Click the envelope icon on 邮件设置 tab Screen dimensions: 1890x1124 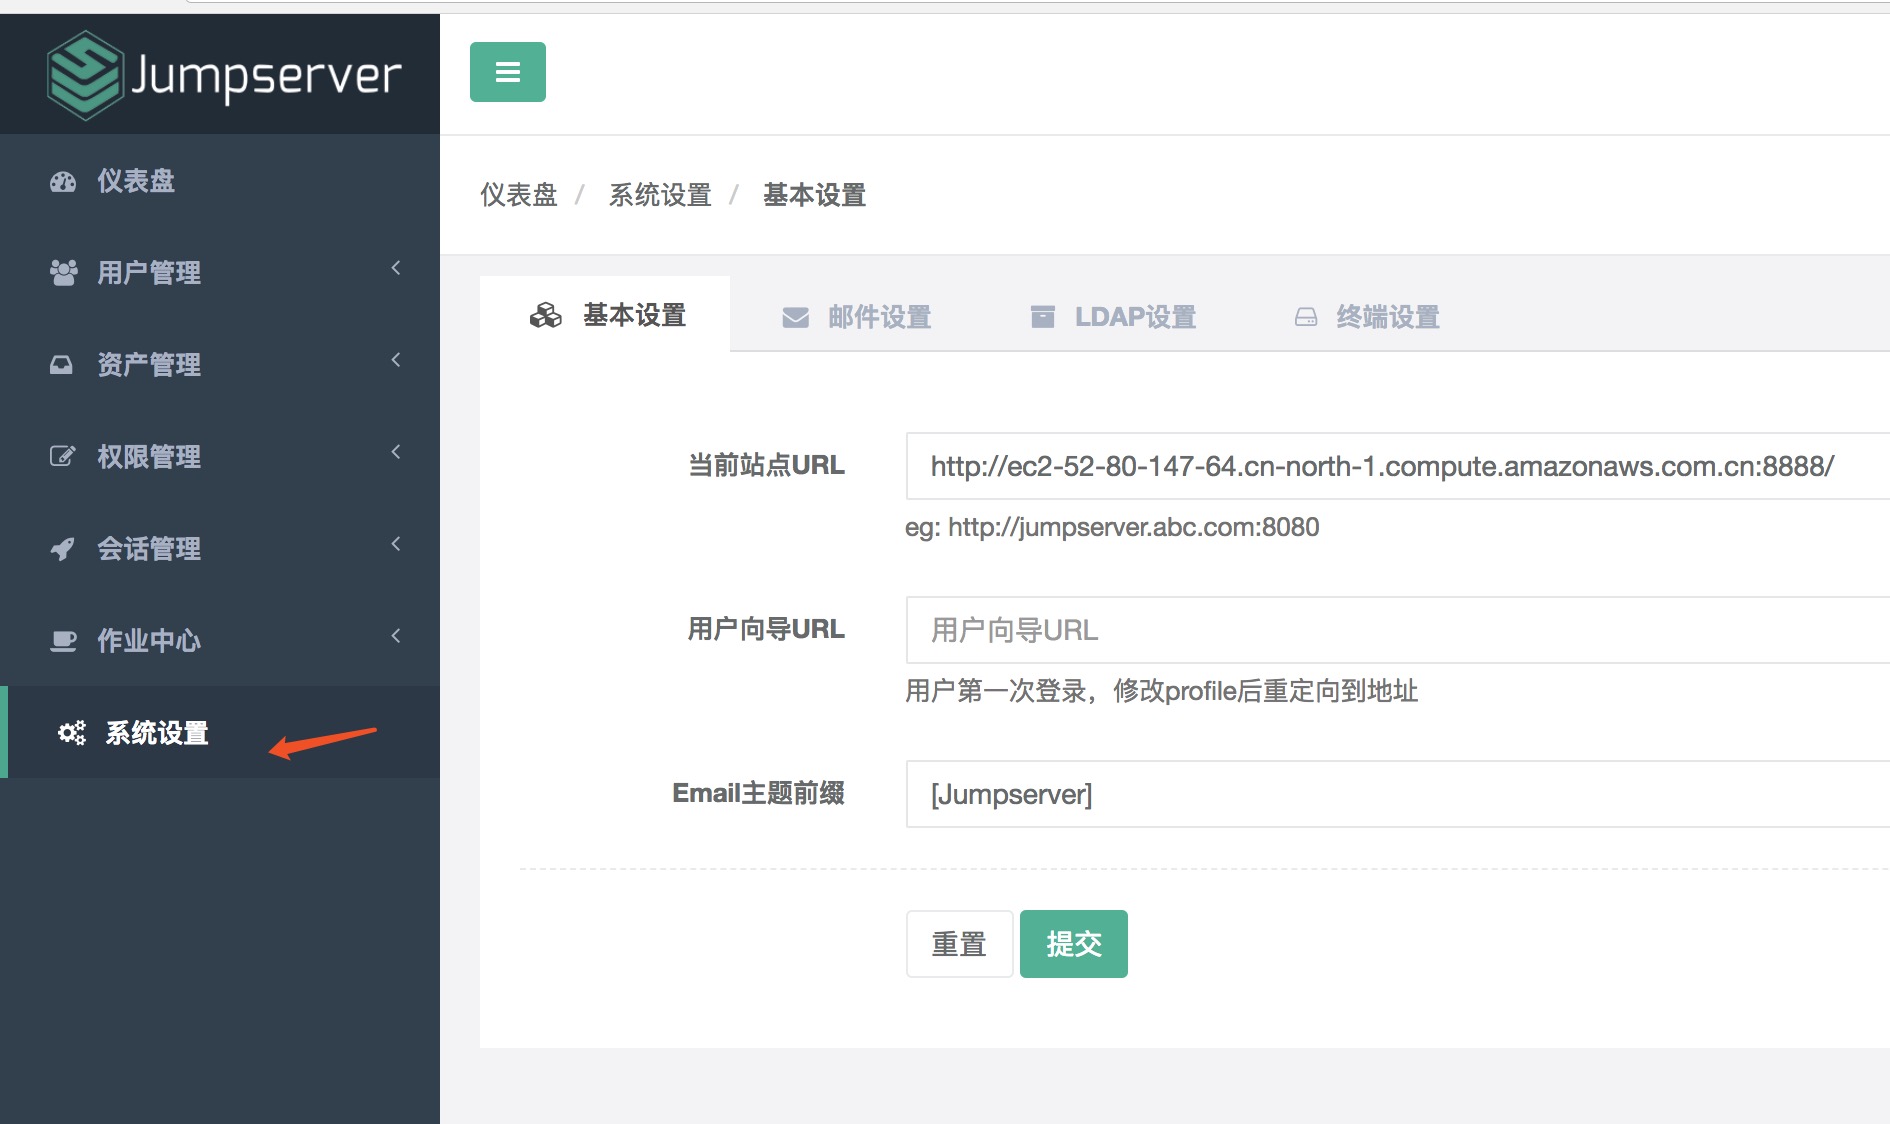pyautogui.click(x=793, y=317)
